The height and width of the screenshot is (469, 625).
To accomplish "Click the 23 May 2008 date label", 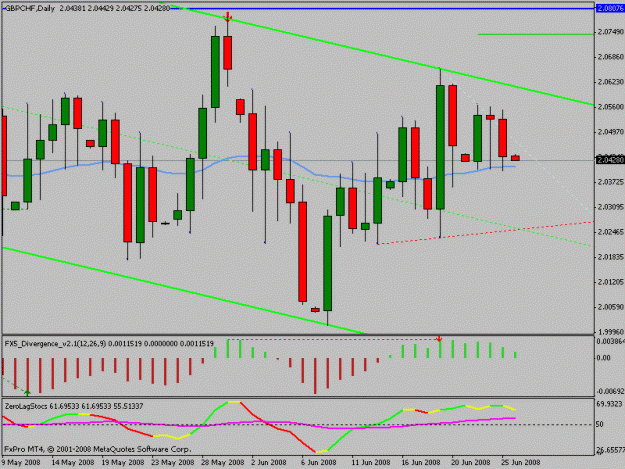I will 173,462.
